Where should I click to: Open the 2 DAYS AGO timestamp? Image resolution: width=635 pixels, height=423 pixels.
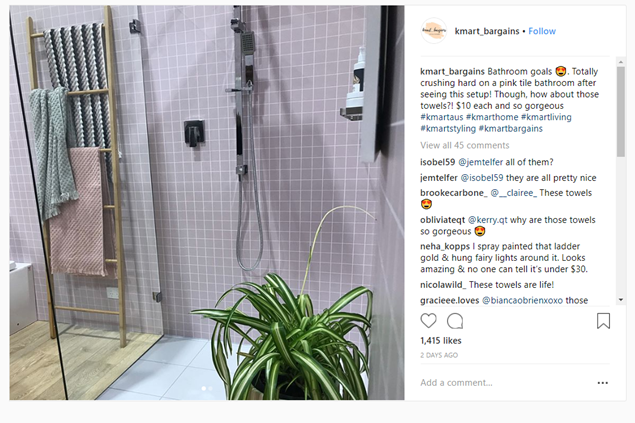pyautogui.click(x=439, y=355)
